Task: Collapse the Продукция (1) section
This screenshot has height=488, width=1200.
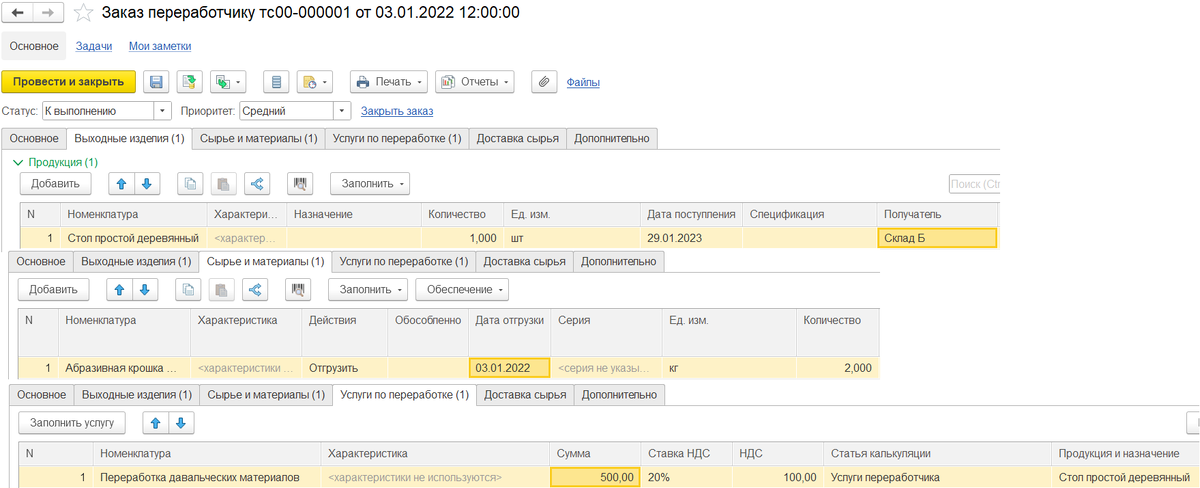Action: (x=18, y=161)
